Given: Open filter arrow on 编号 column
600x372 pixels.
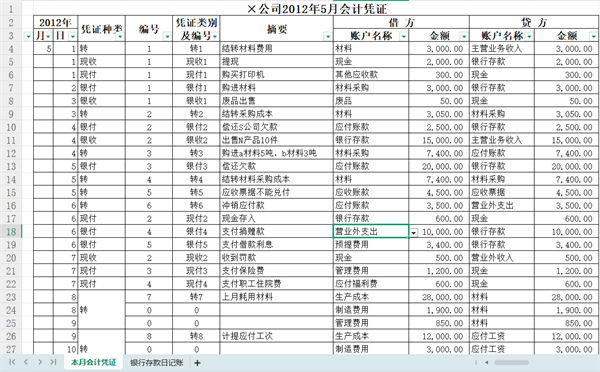Looking at the screenshot, I should point(167,36).
